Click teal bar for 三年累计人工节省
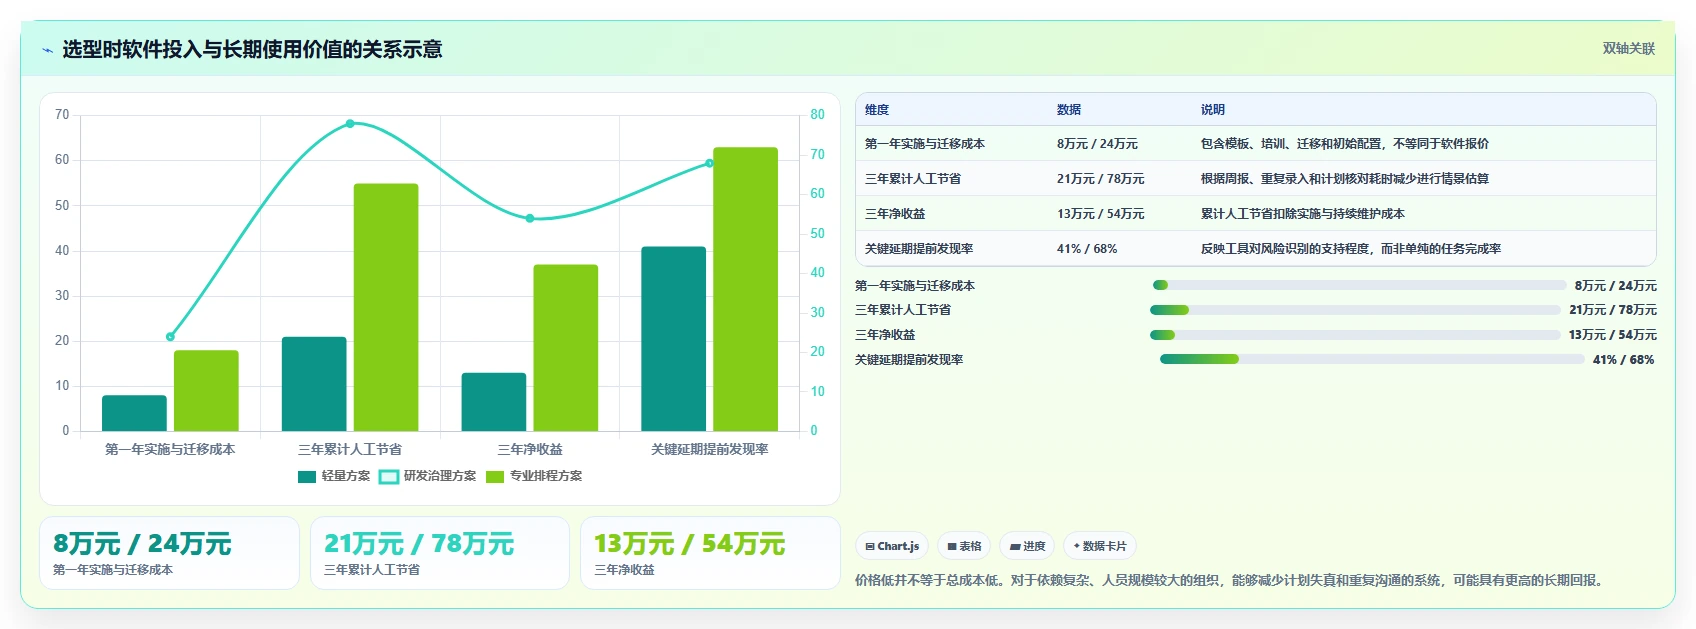This screenshot has width=1696, height=629. [314, 384]
